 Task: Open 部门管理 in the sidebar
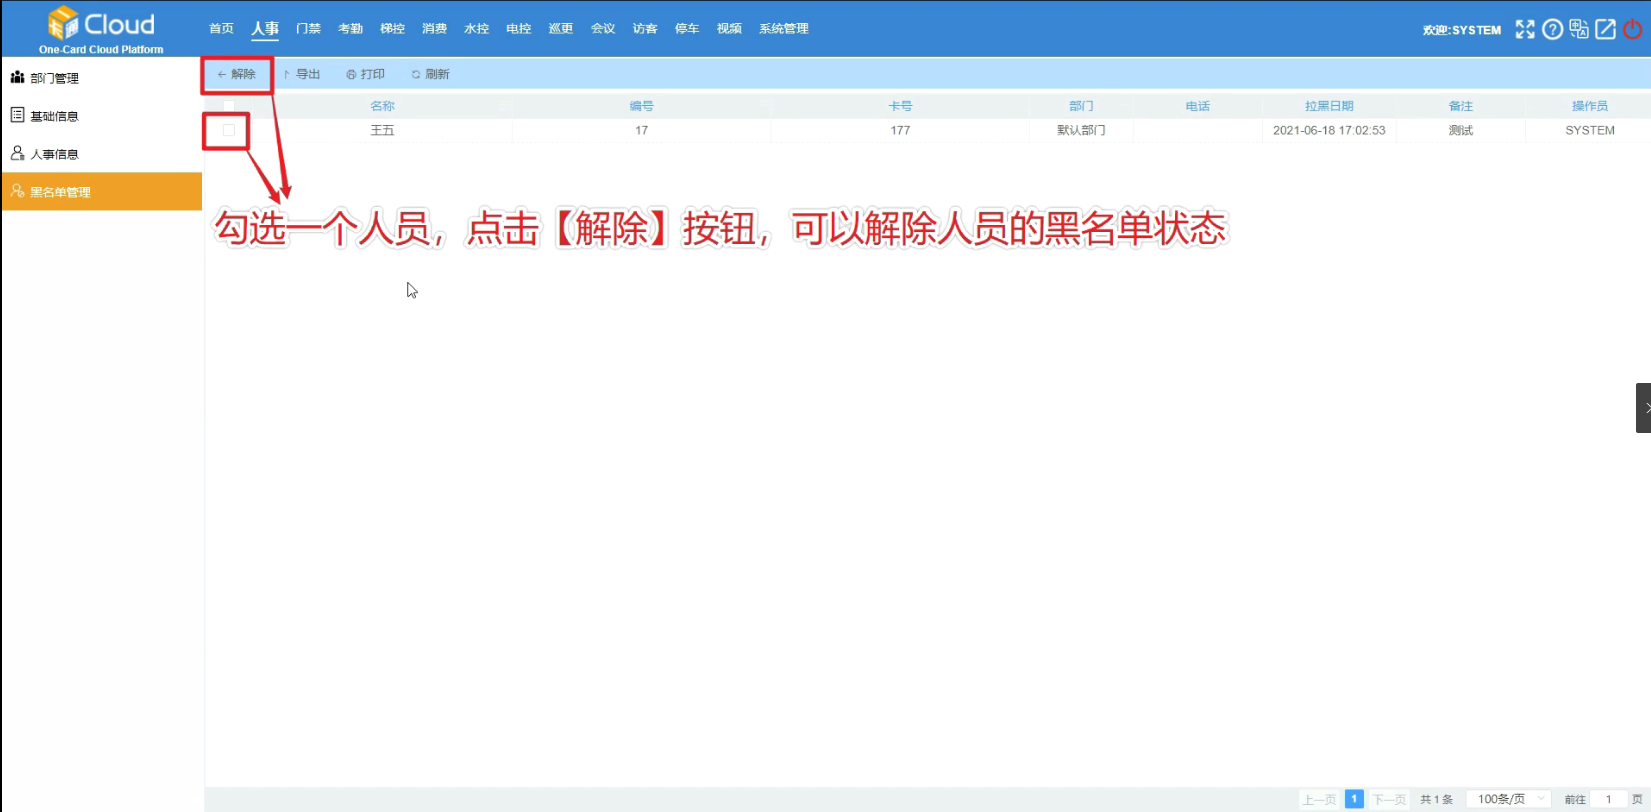point(54,78)
